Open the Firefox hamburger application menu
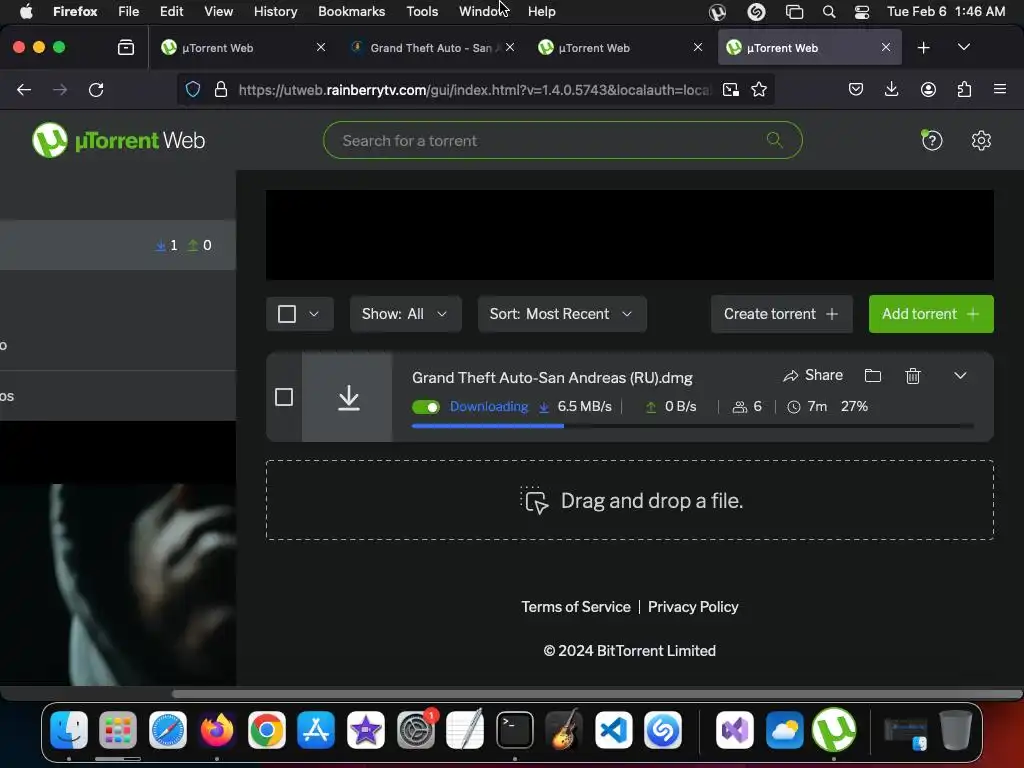Viewport: 1024px width, 768px height. click(999, 89)
